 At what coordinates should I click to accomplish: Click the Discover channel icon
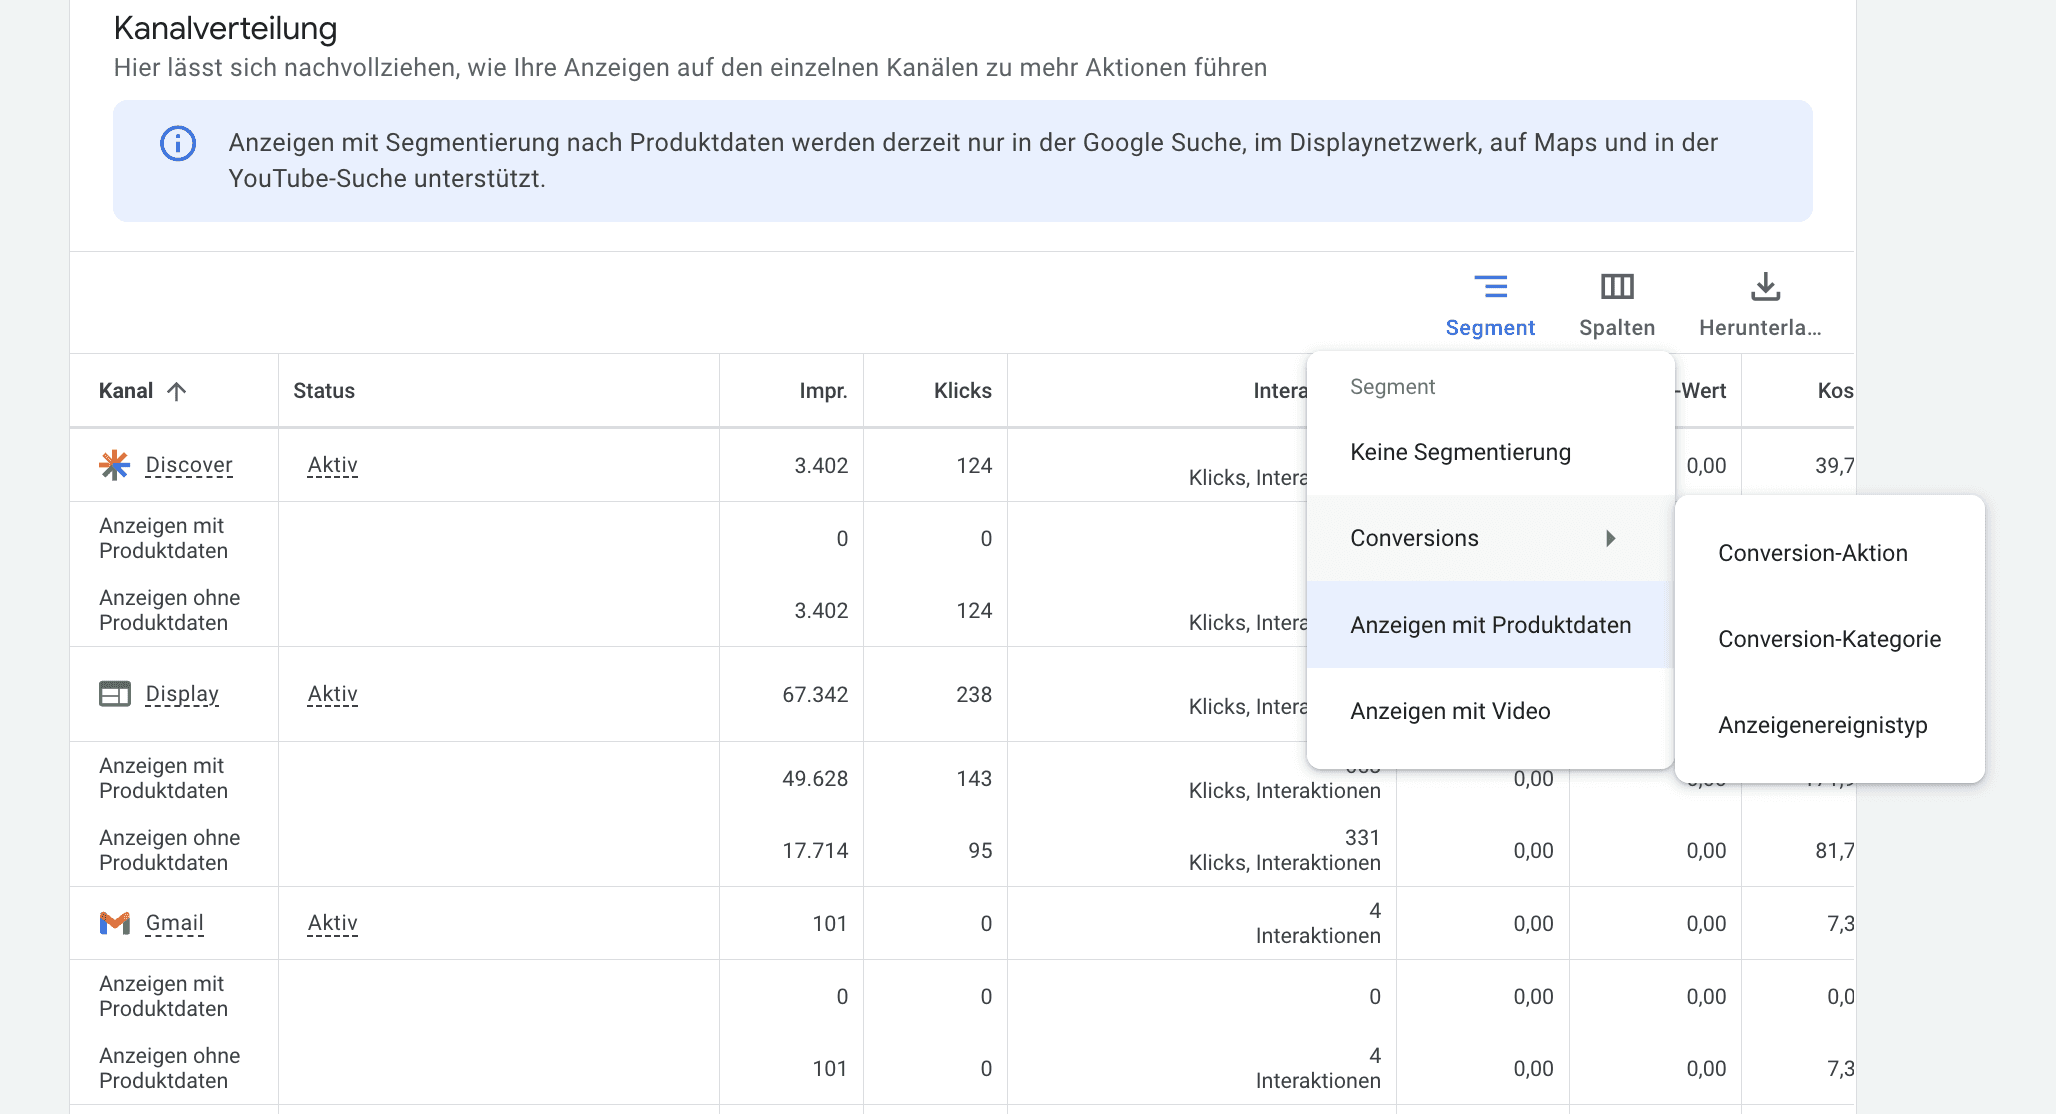tap(113, 464)
